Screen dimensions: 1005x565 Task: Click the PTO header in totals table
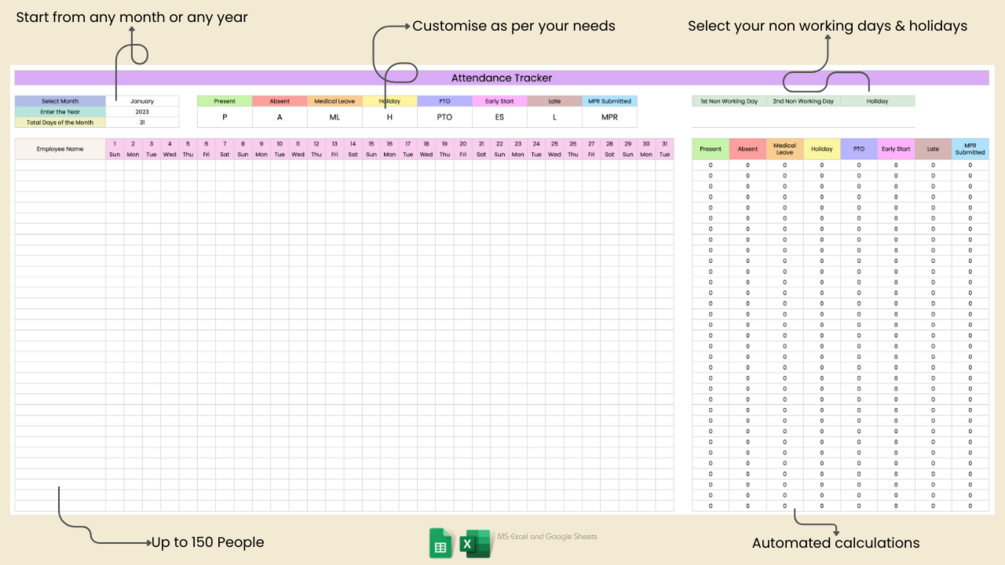(x=859, y=149)
